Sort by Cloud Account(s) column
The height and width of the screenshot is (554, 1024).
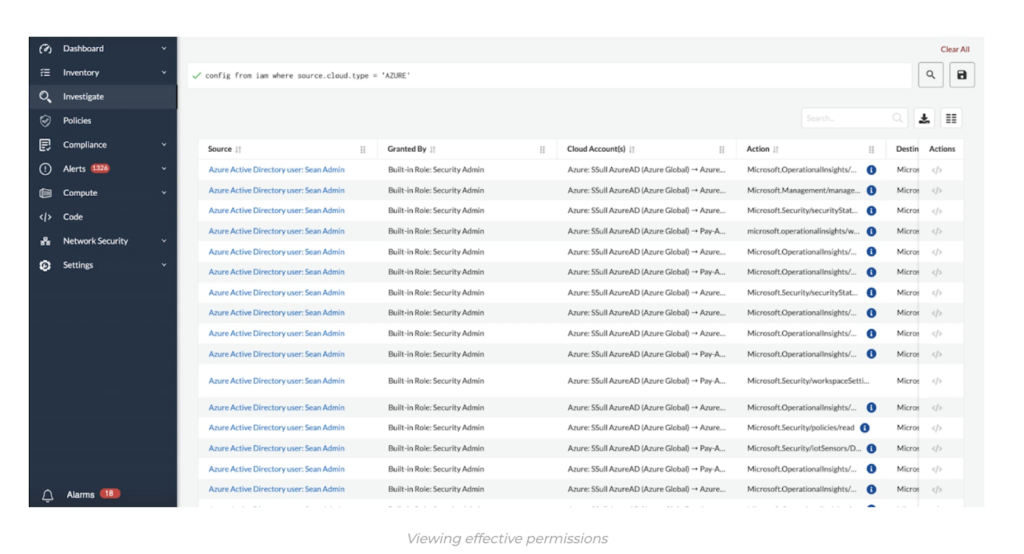click(632, 150)
